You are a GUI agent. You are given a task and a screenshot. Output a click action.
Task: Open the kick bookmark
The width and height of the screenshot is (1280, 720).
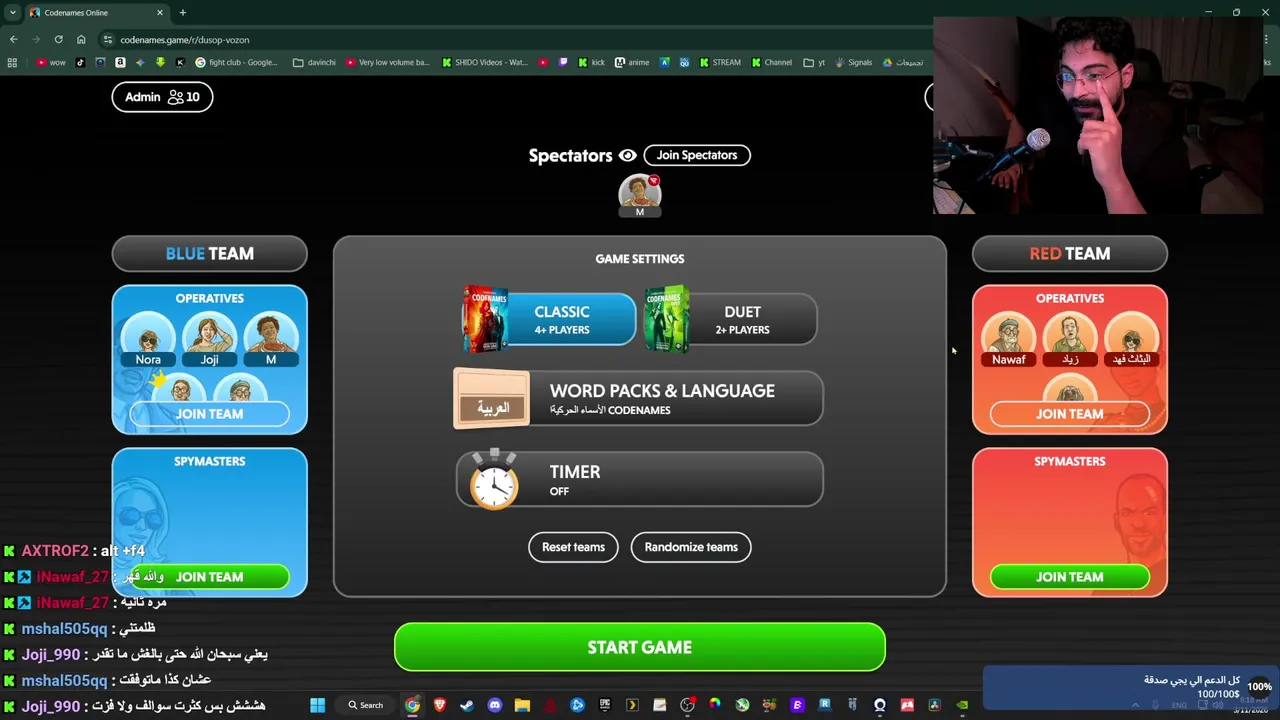pyautogui.click(x=591, y=62)
